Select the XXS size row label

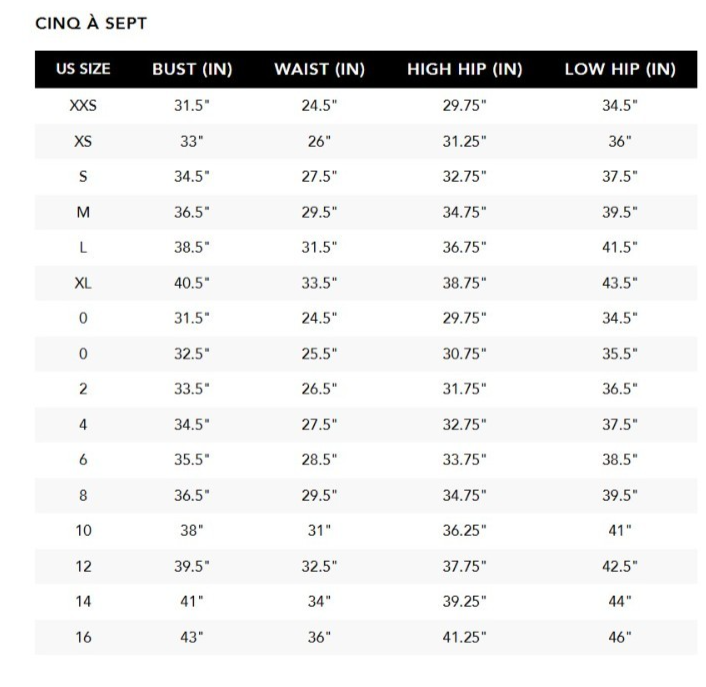(x=83, y=106)
